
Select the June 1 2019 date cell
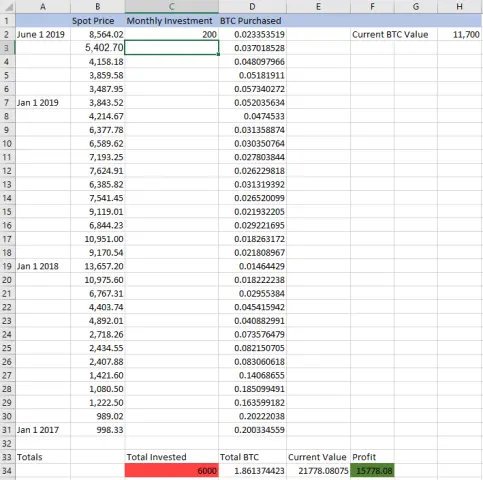coord(43,34)
